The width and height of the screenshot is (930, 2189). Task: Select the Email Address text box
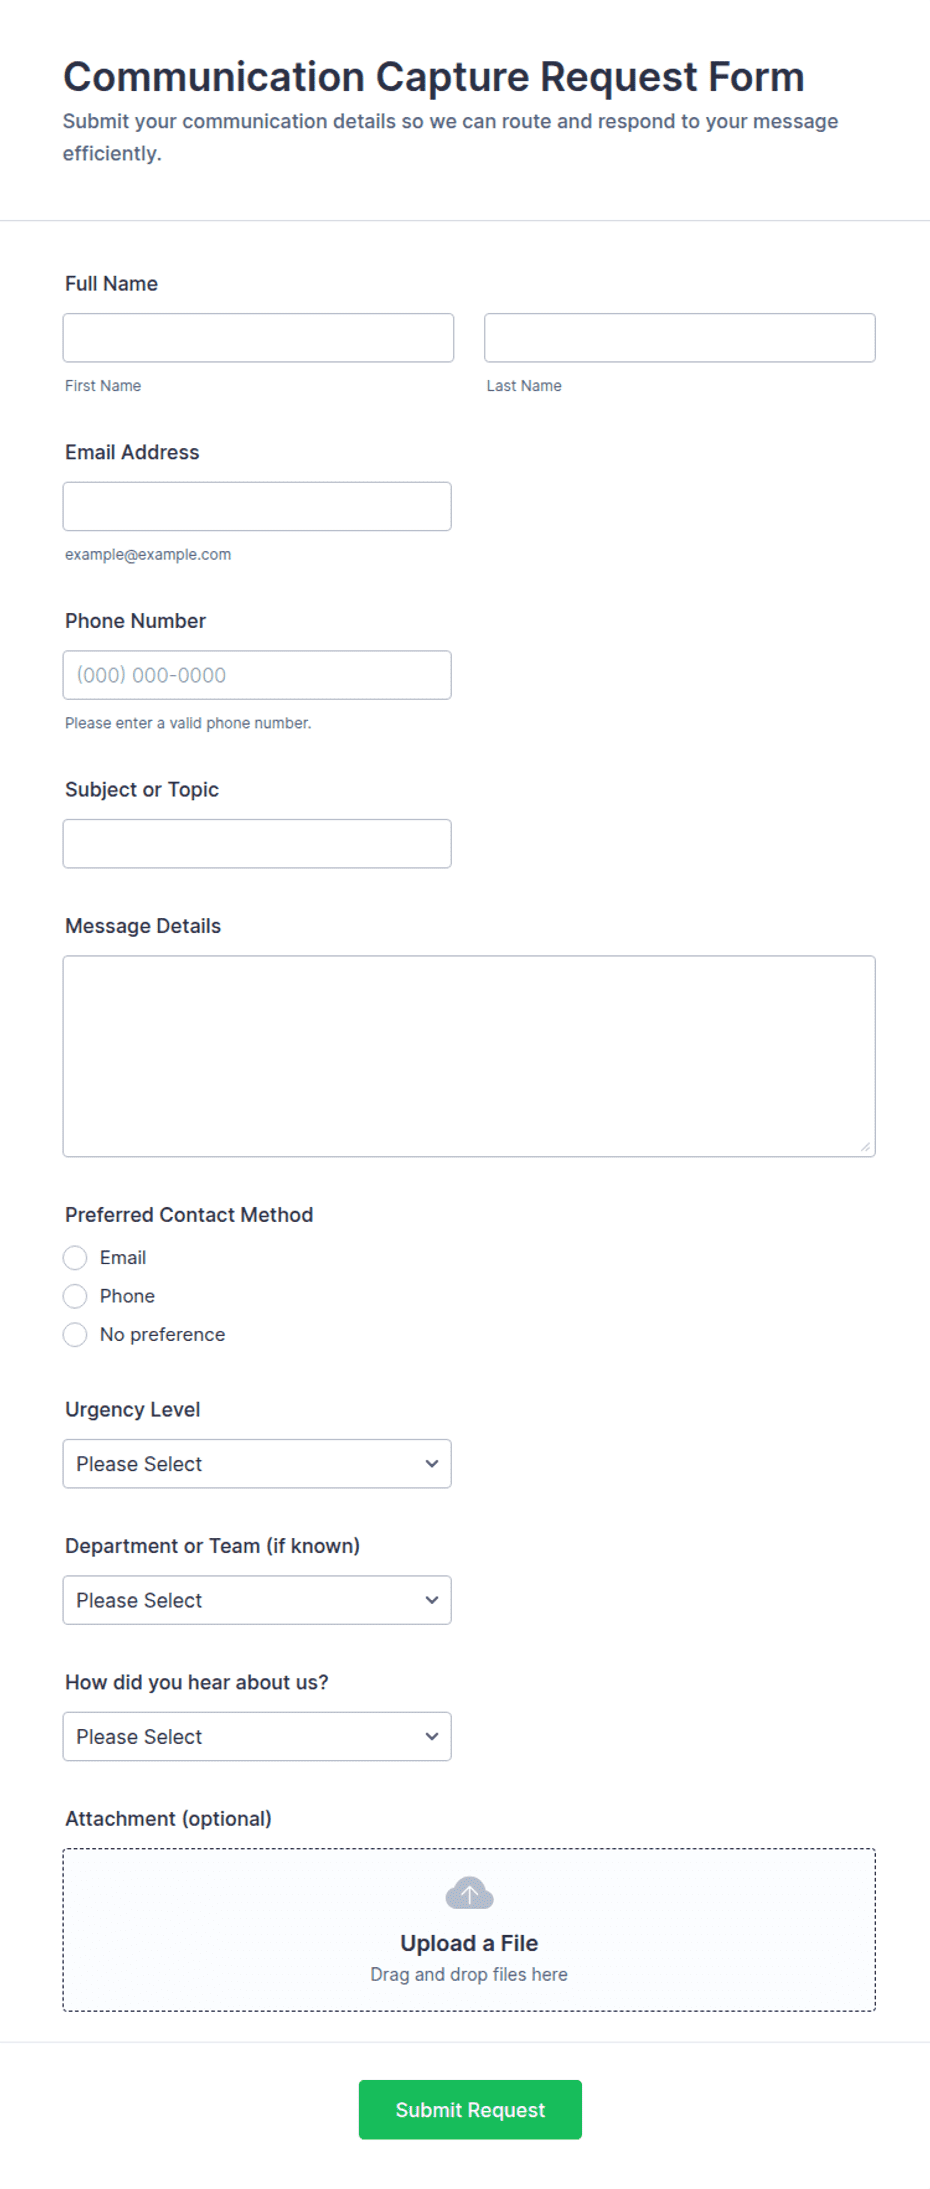(x=257, y=507)
